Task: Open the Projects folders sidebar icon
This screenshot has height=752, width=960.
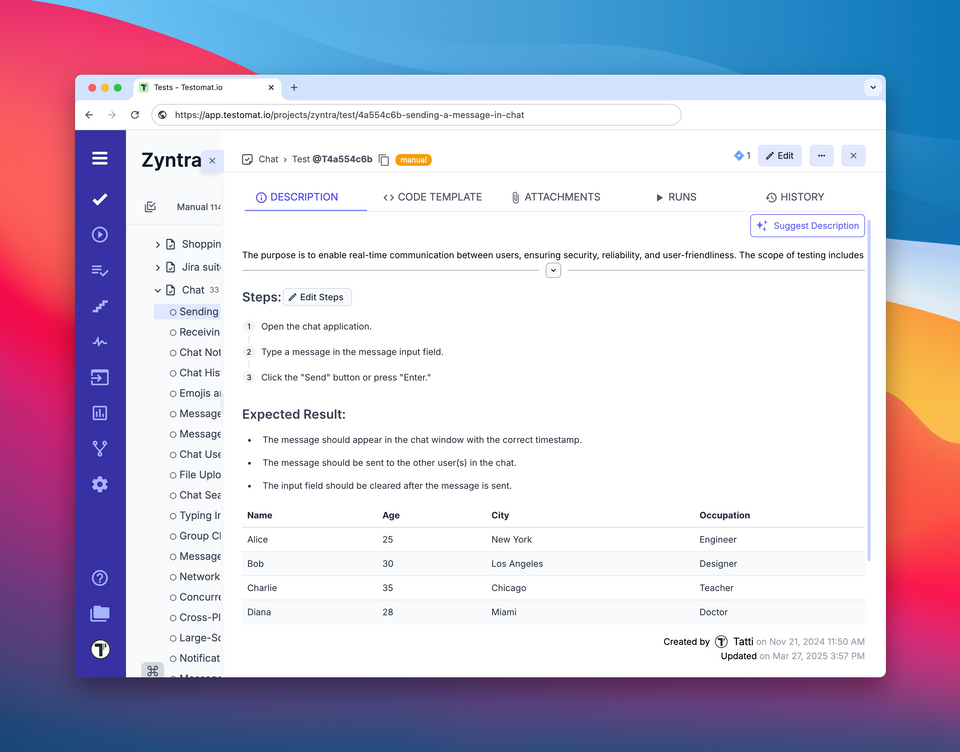Action: [x=100, y=614]
